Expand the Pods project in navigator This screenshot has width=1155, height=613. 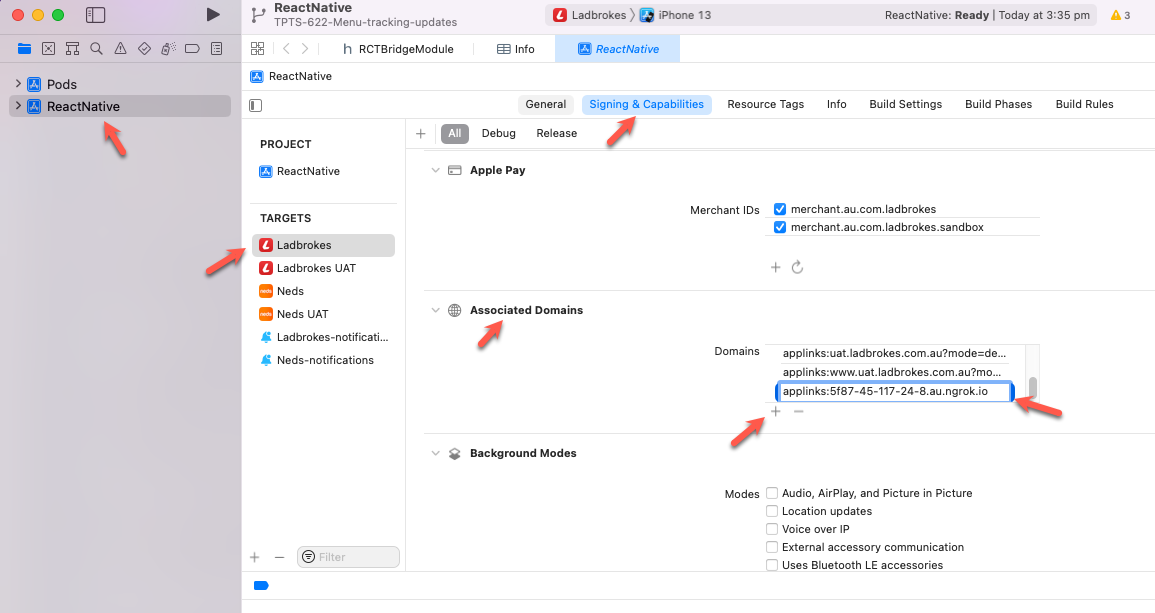coord(18,84)
